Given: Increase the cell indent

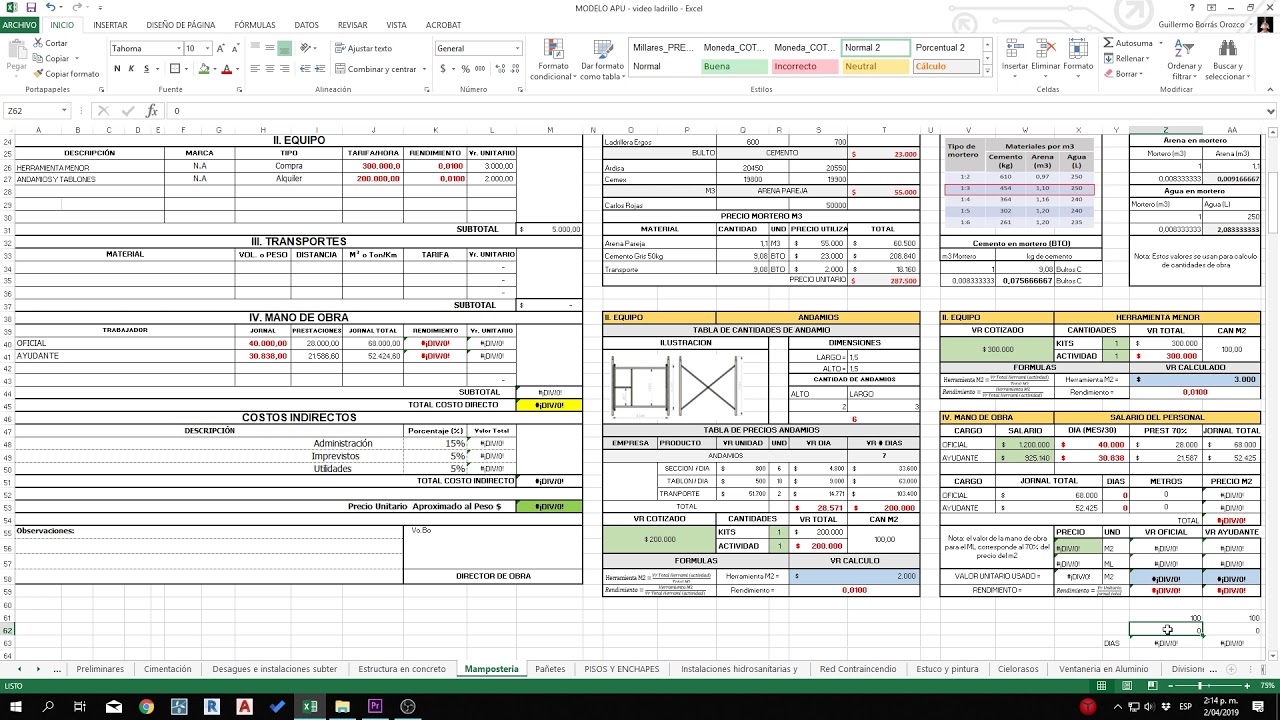Looking at the screenshot, I should (x=319, y=69).
